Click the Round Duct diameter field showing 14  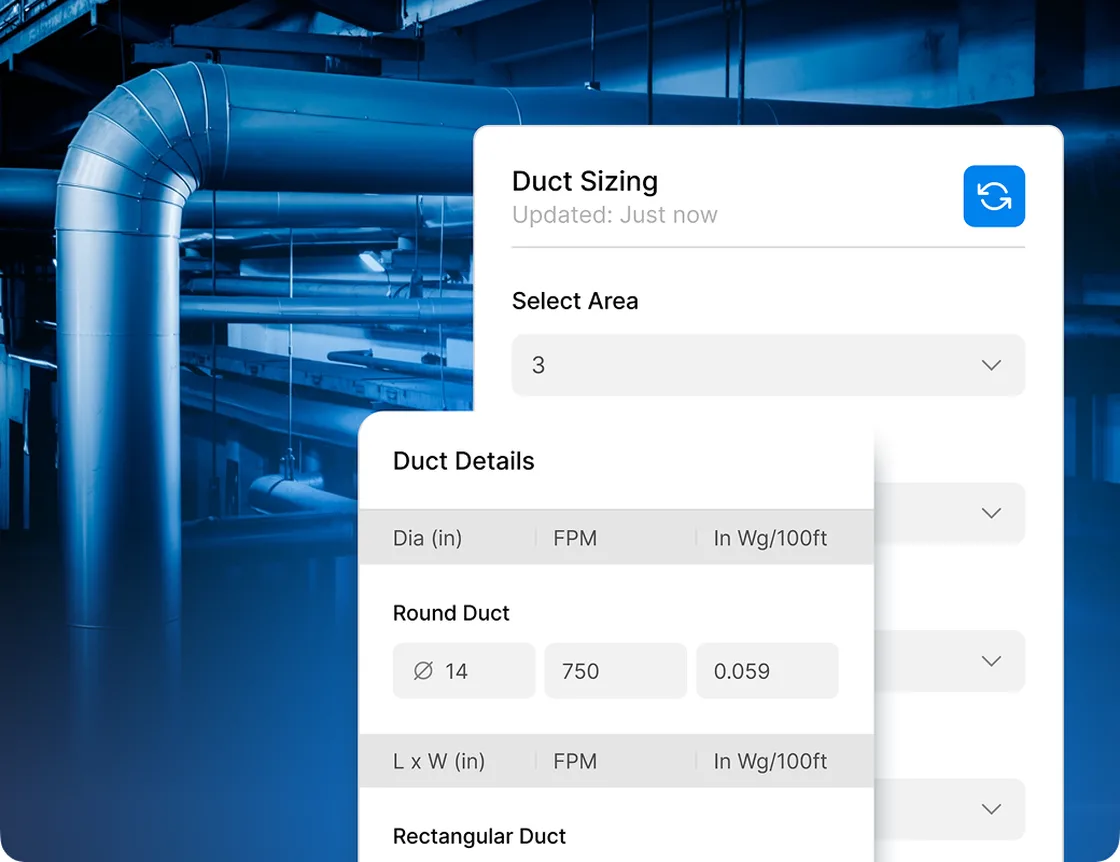tap(464, 671)
